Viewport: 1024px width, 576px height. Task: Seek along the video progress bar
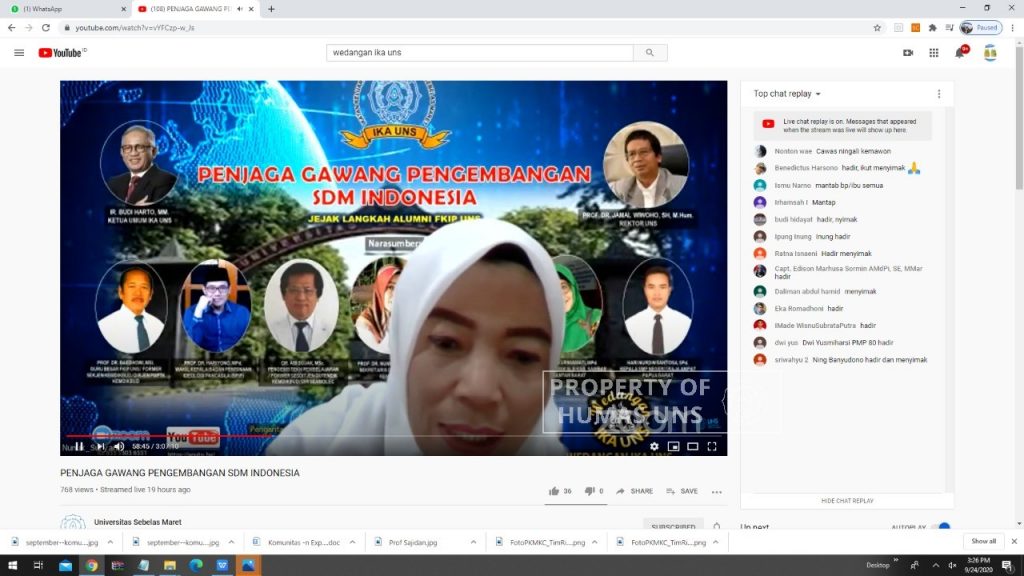coord(393,436)
